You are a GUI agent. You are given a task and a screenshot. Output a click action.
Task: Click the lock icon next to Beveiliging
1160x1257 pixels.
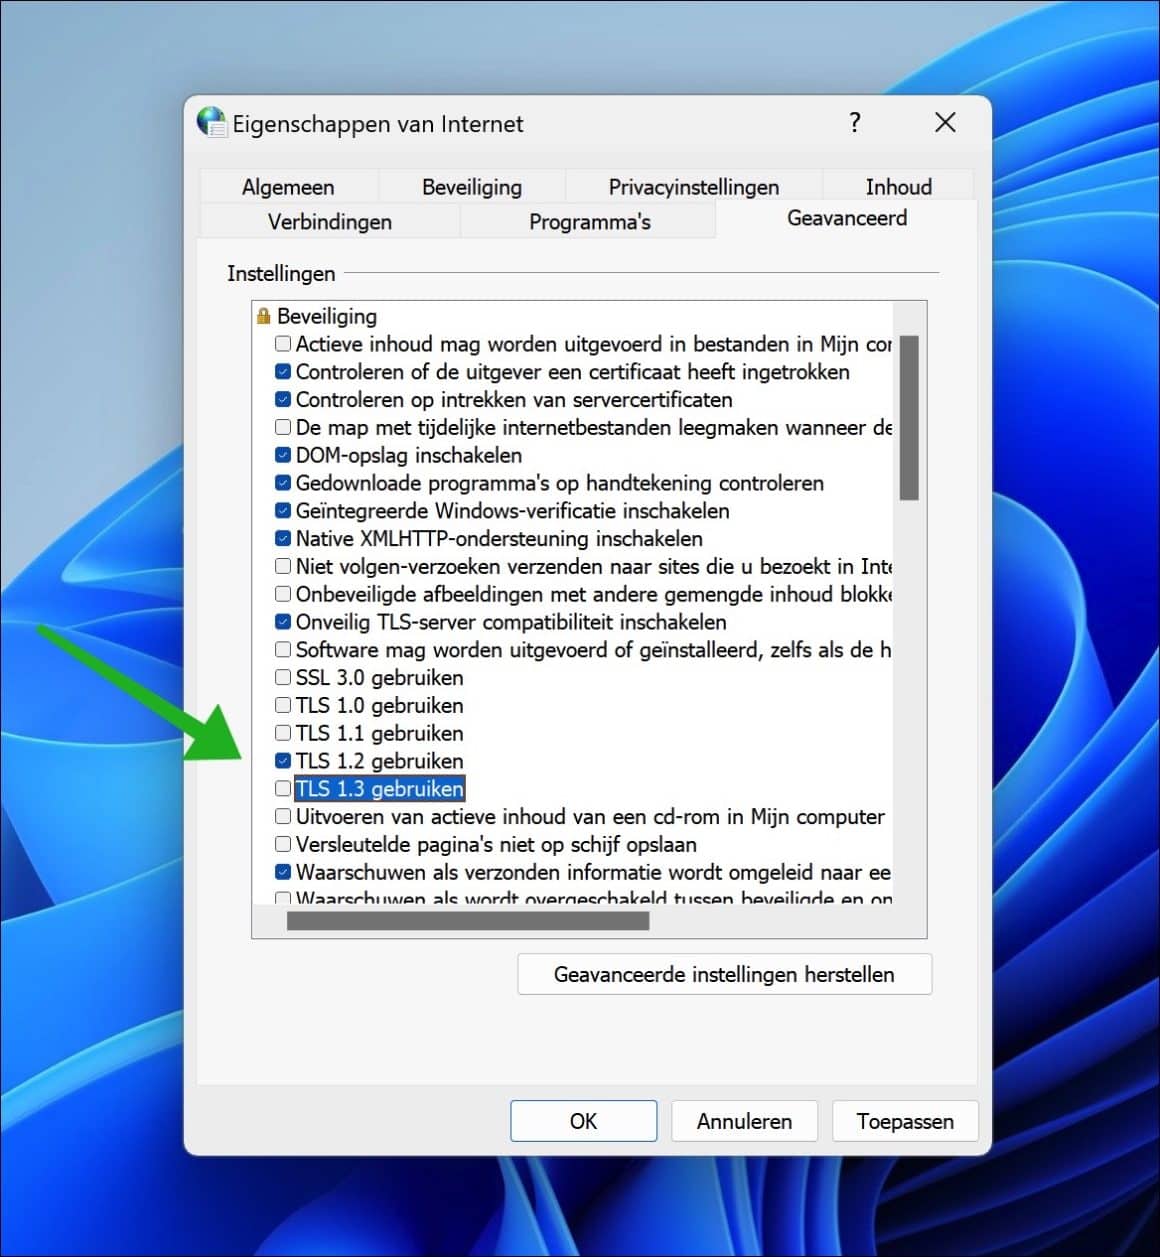(x=264, y=316)
